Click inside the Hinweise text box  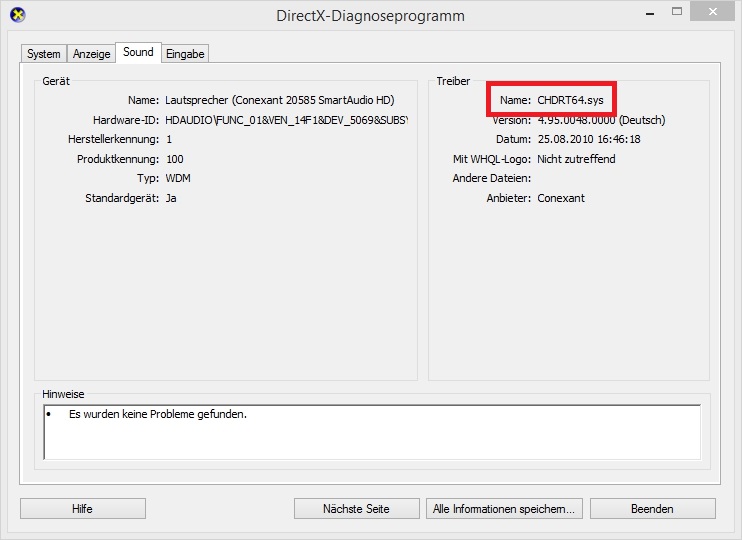click(372, 432)
